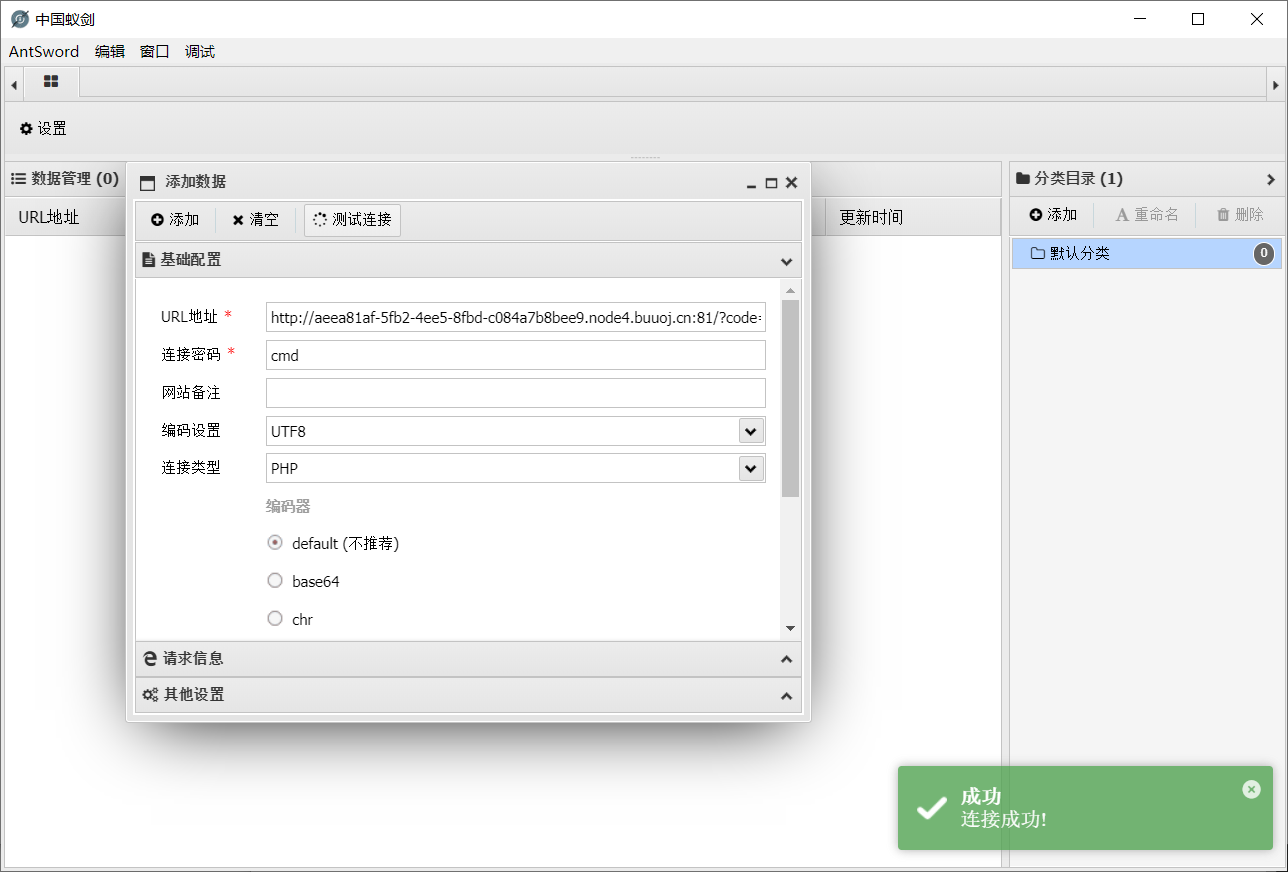Focus the URL地址 input field

pos(516,317)
